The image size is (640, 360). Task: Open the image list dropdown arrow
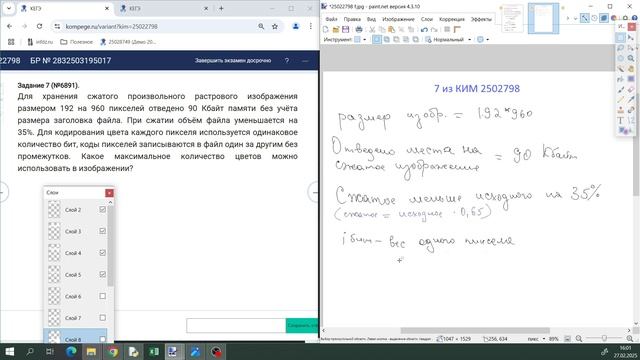coord(576,18)
